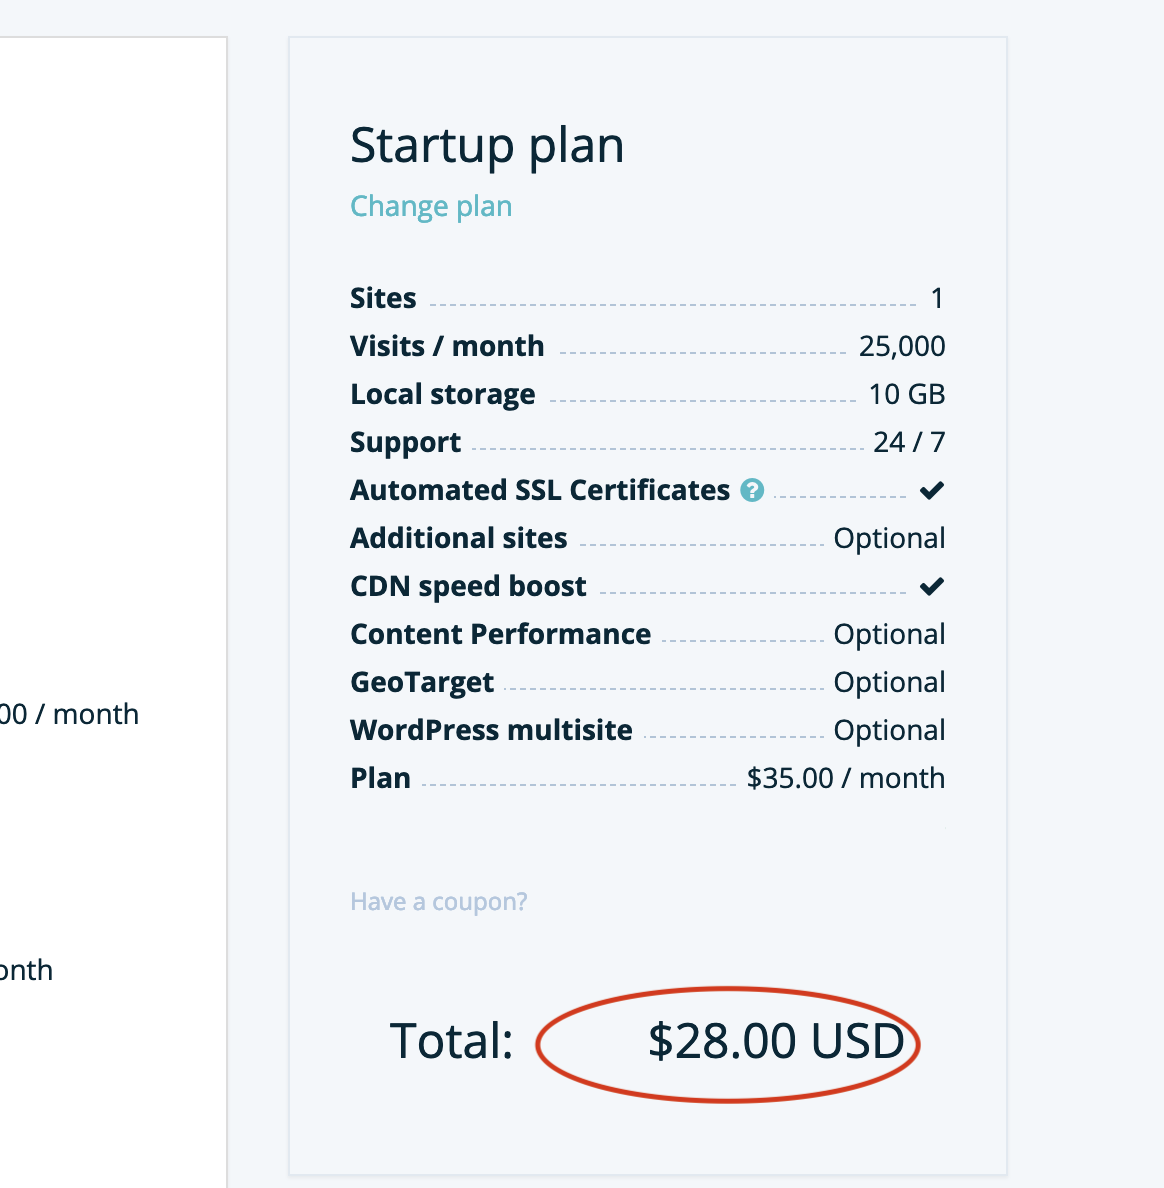1164x1188 pixels.
Task: Click the Content Performance Optional value
Action: pyautogui.click(x=889, y=634)
